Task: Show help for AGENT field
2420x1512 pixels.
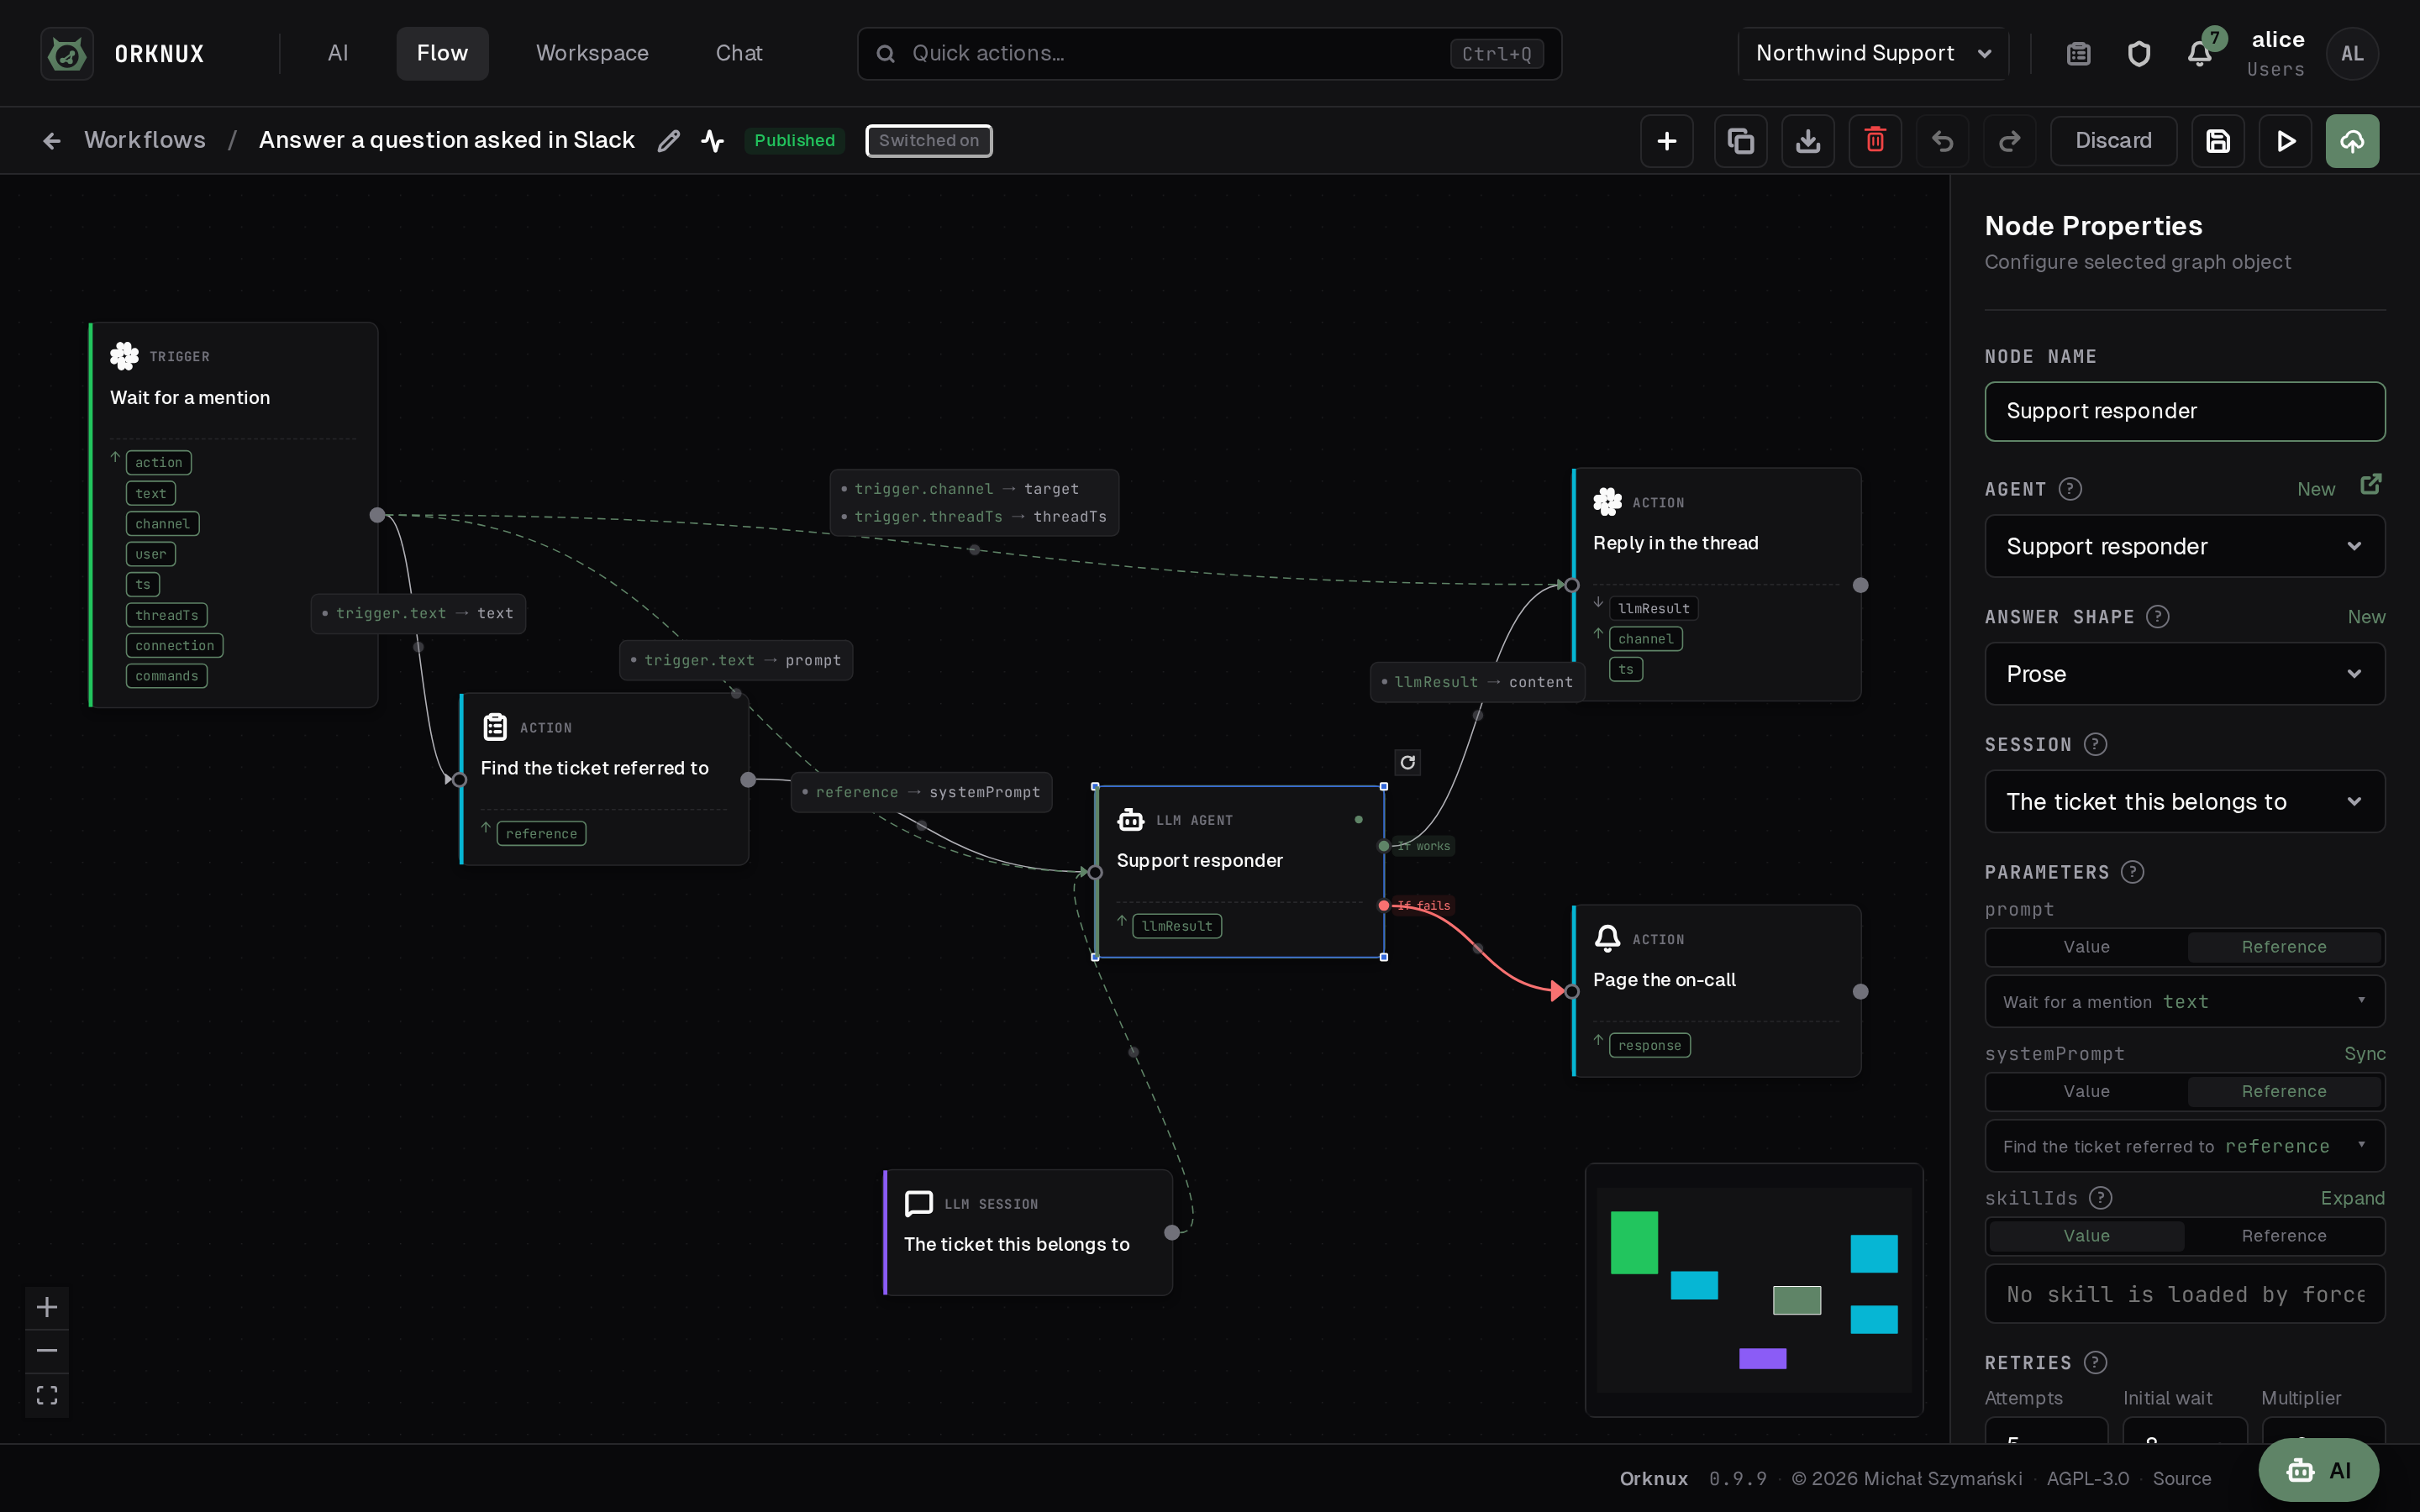Action: 2070,489
